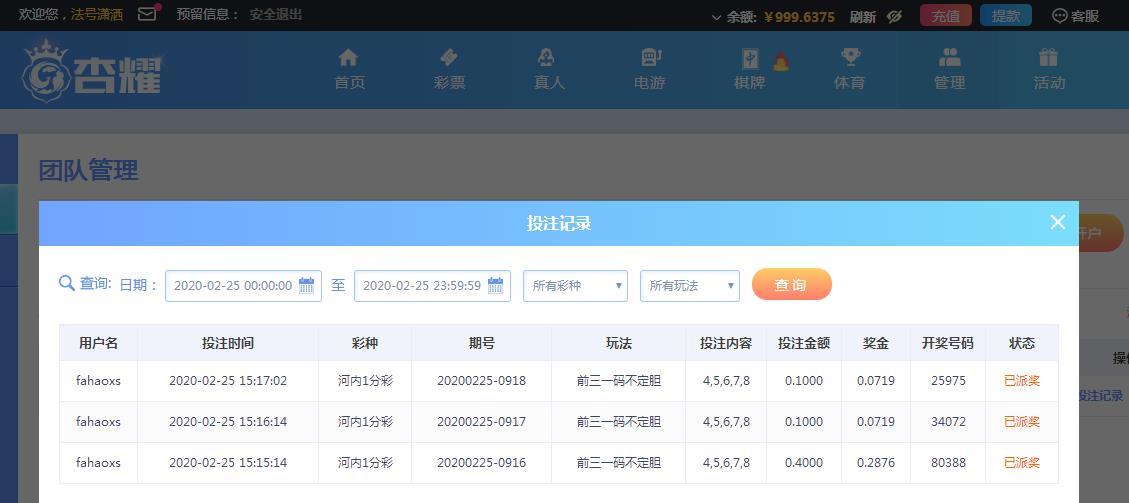Image resolution: width=1129 pixels, height=503 pixels.
Task: Go to 首页 home icon
Action: click(348, 58)
